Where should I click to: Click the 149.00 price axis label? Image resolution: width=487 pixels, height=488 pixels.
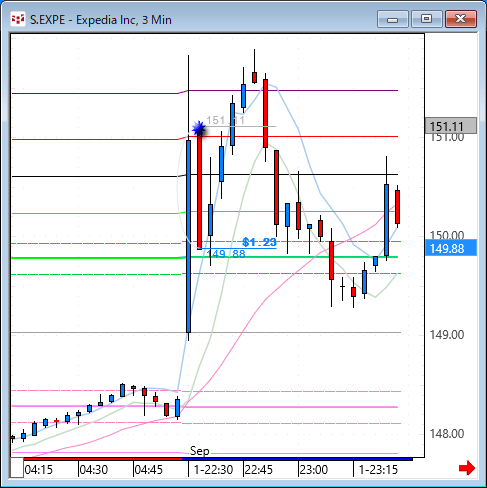pyautogui.click(x=447, y=335)
